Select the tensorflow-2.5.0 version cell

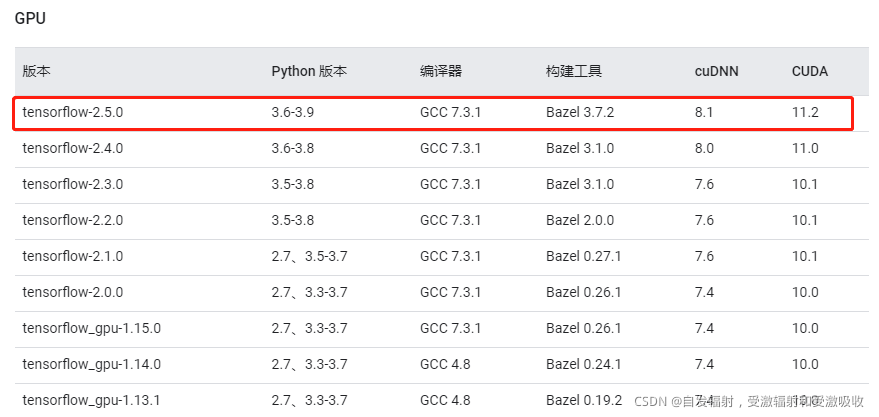click(72, 112)
